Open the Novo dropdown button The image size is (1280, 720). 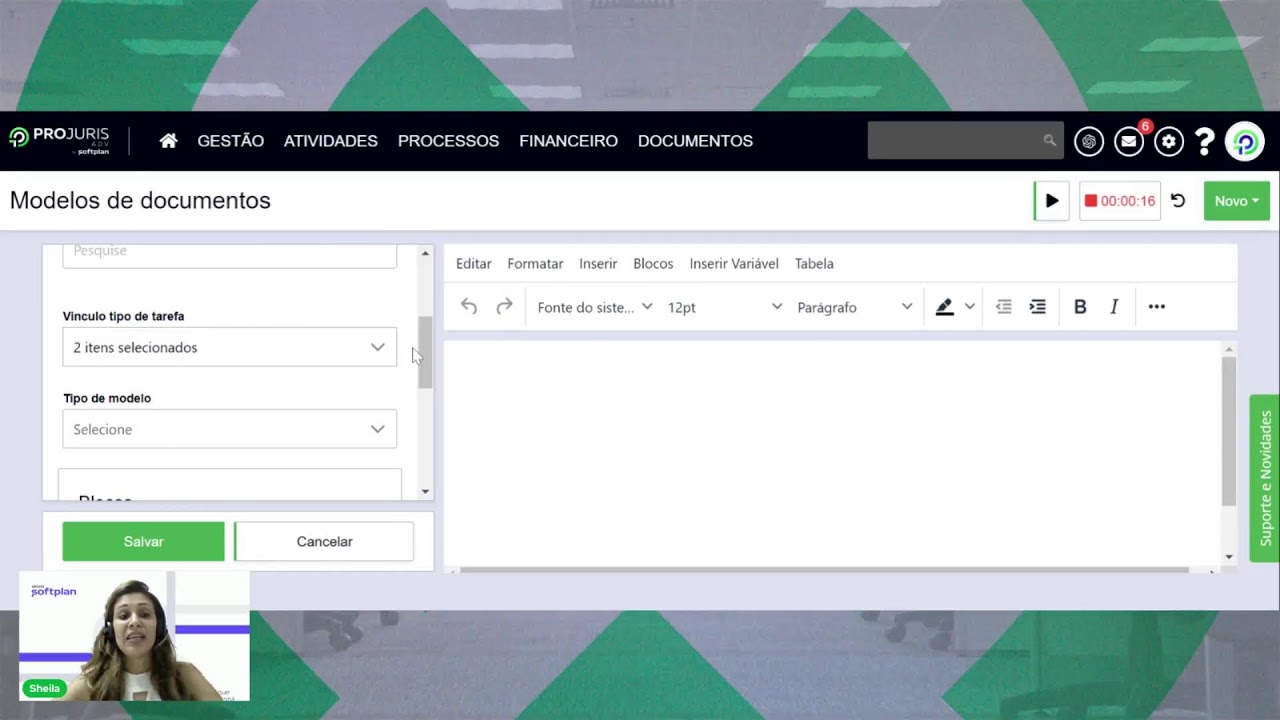pyautogui.click(x=1237, y=201)
